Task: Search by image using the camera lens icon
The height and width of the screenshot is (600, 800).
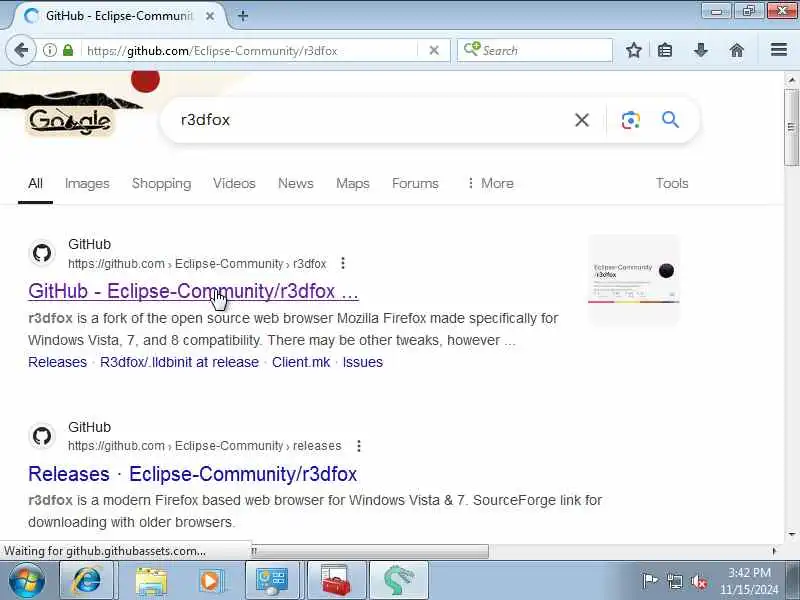Action: click(x=631, y=120)
